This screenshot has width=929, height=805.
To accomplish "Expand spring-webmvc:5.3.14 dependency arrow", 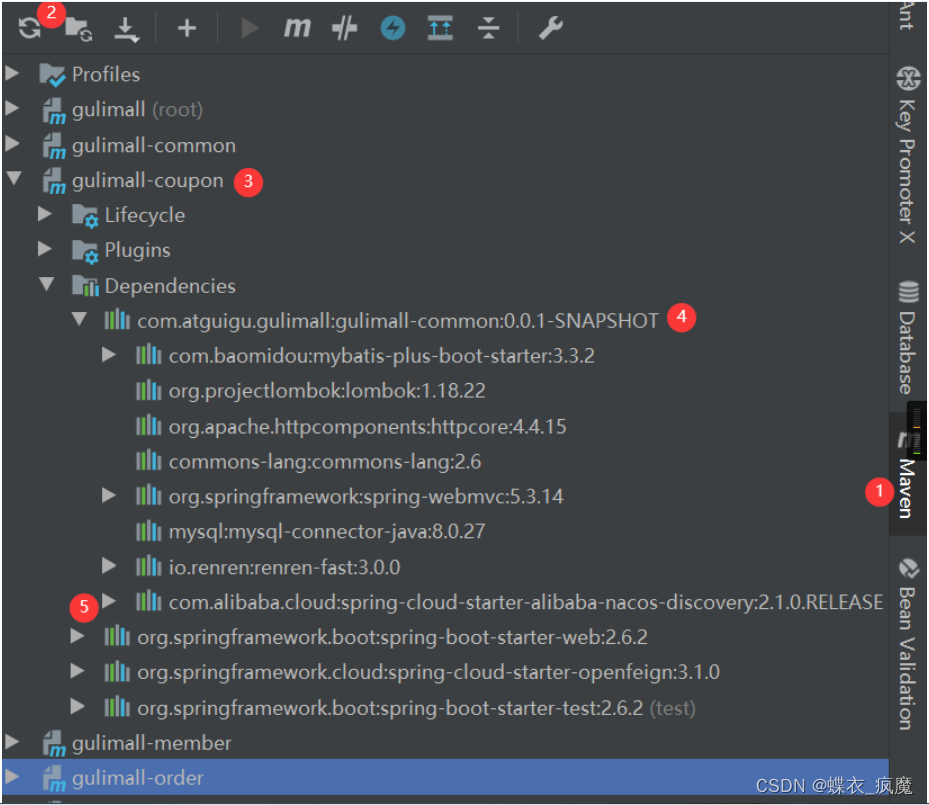I will coord(108,495).
